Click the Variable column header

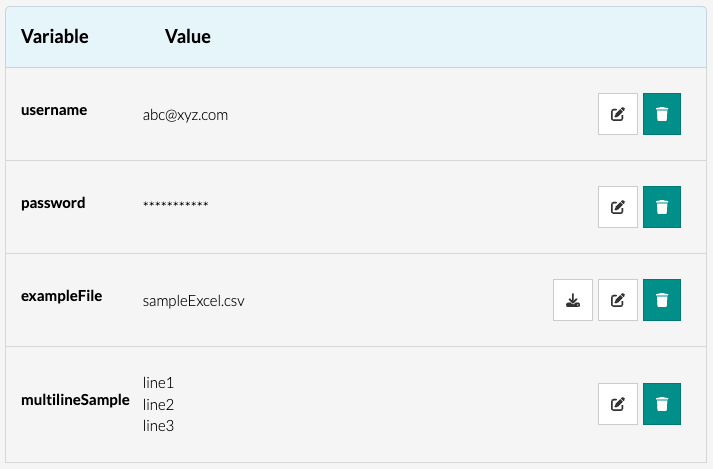click(55, 37)
